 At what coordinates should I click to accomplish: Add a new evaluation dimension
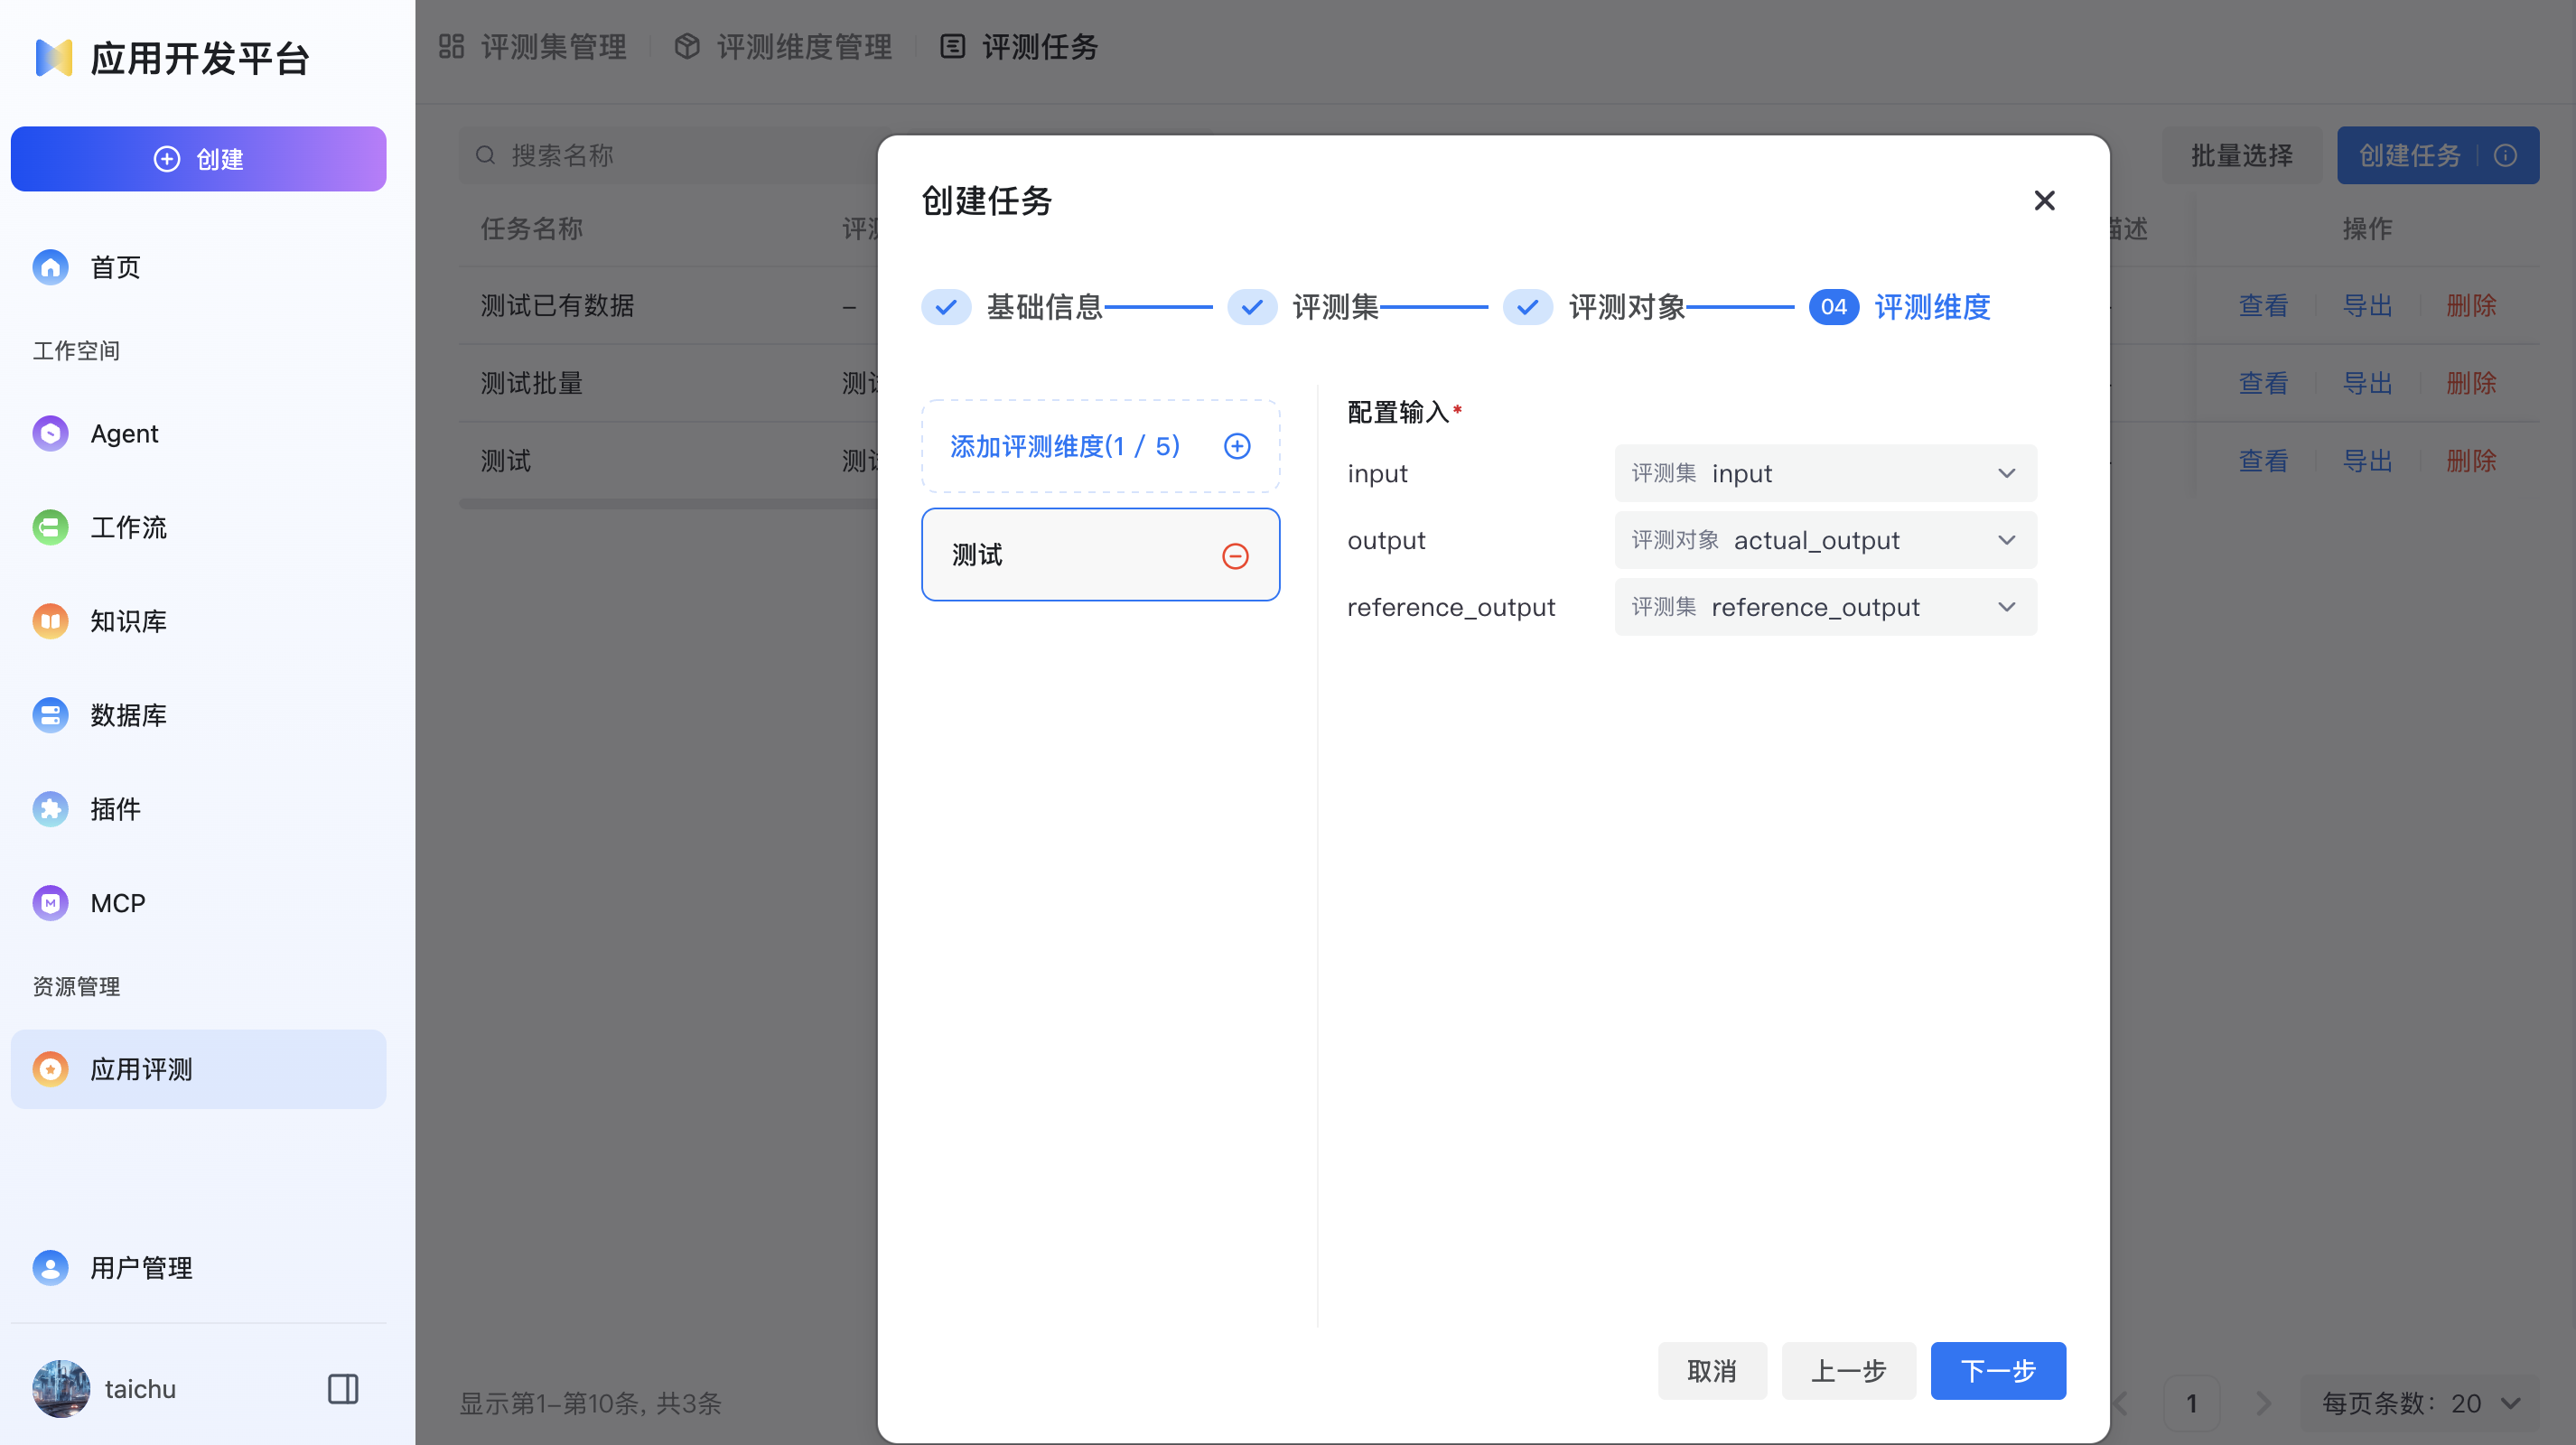tap(1237, 446)
